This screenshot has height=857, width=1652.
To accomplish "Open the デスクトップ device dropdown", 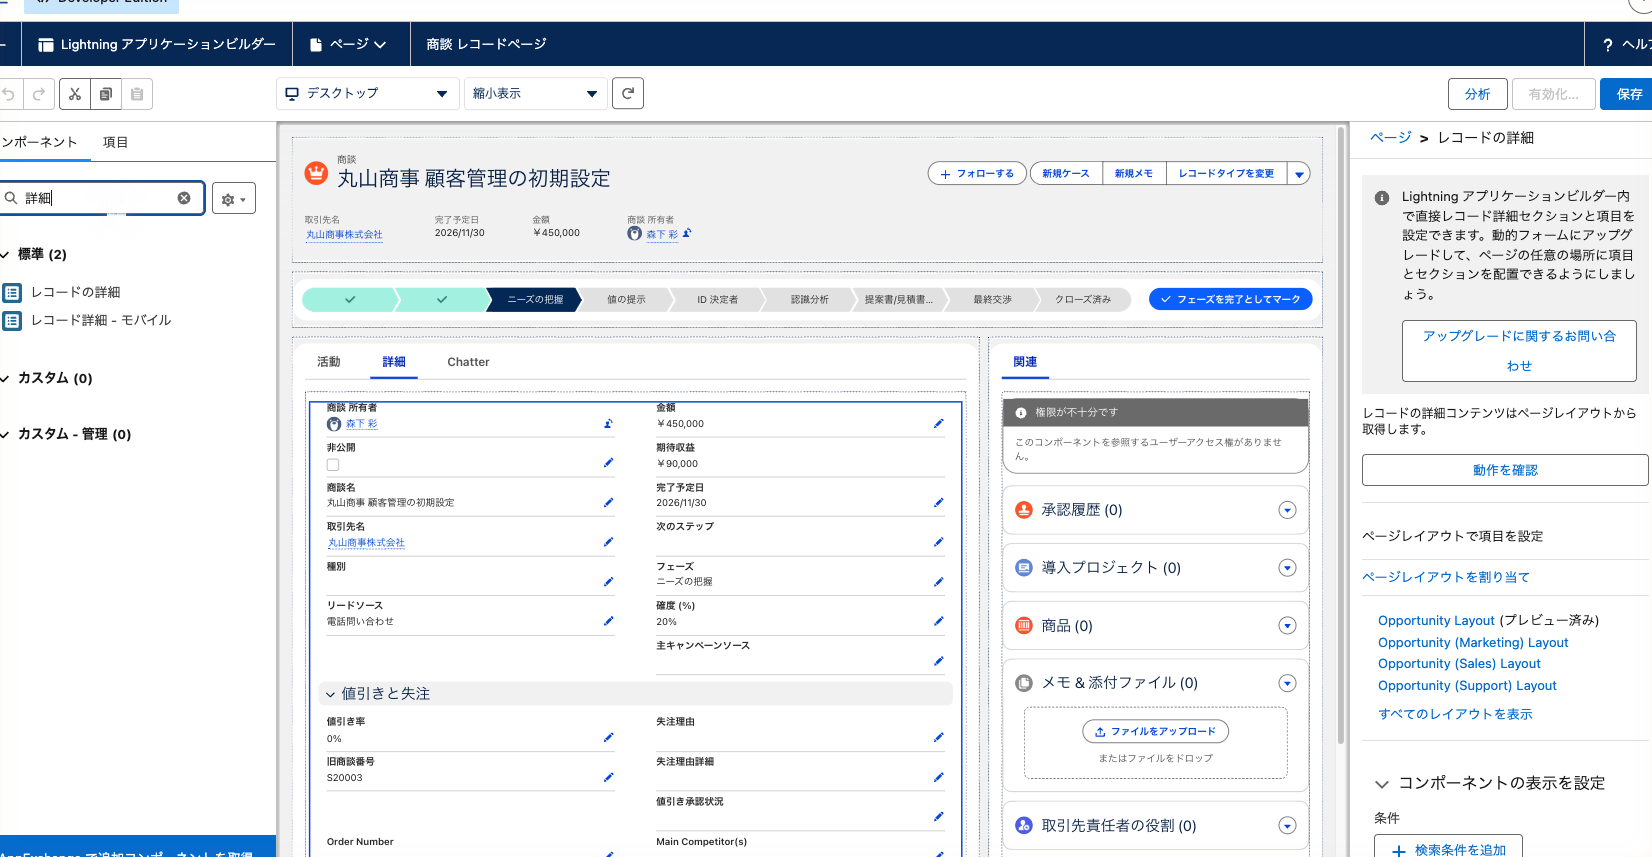I will pos(366,93).
